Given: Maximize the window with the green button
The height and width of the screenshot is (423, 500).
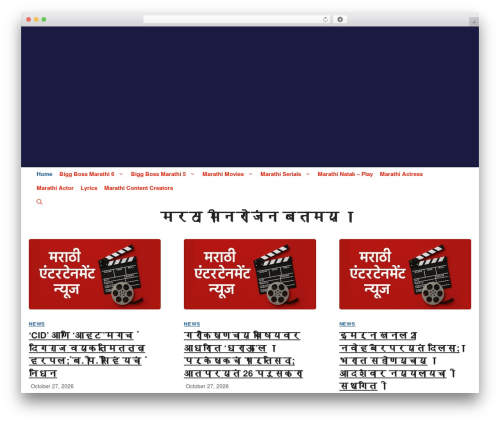Looking at the screenshot, I should [x=44, y=19].
